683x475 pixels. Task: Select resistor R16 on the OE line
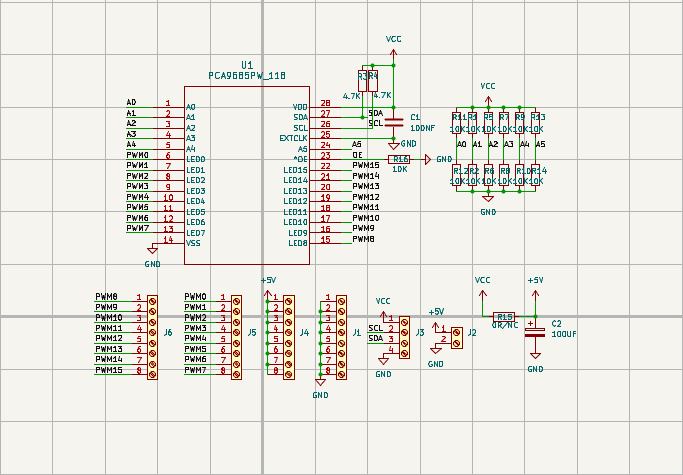point(399,159)
